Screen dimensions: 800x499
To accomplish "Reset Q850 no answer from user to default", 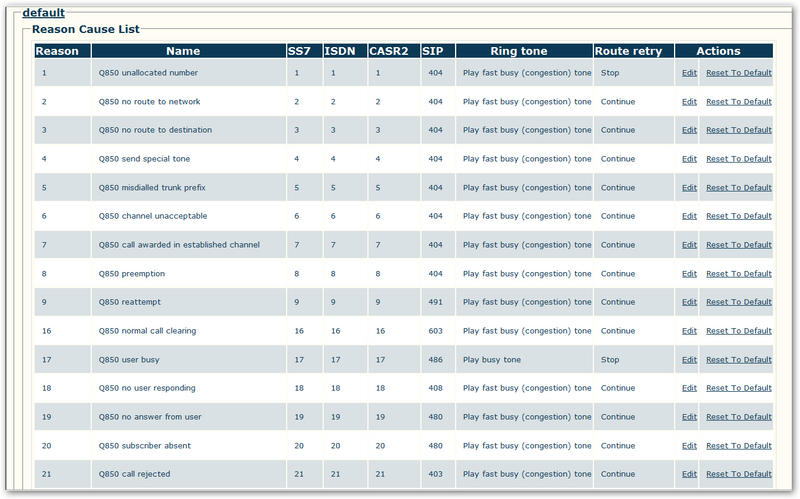I will [739, 417].
